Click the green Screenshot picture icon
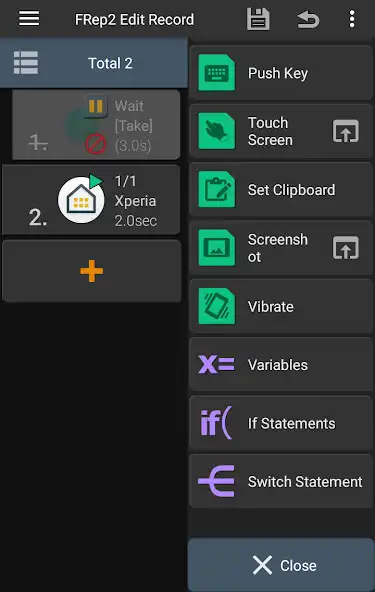Viewport: 375px width, 592px height. click(217, 248)
